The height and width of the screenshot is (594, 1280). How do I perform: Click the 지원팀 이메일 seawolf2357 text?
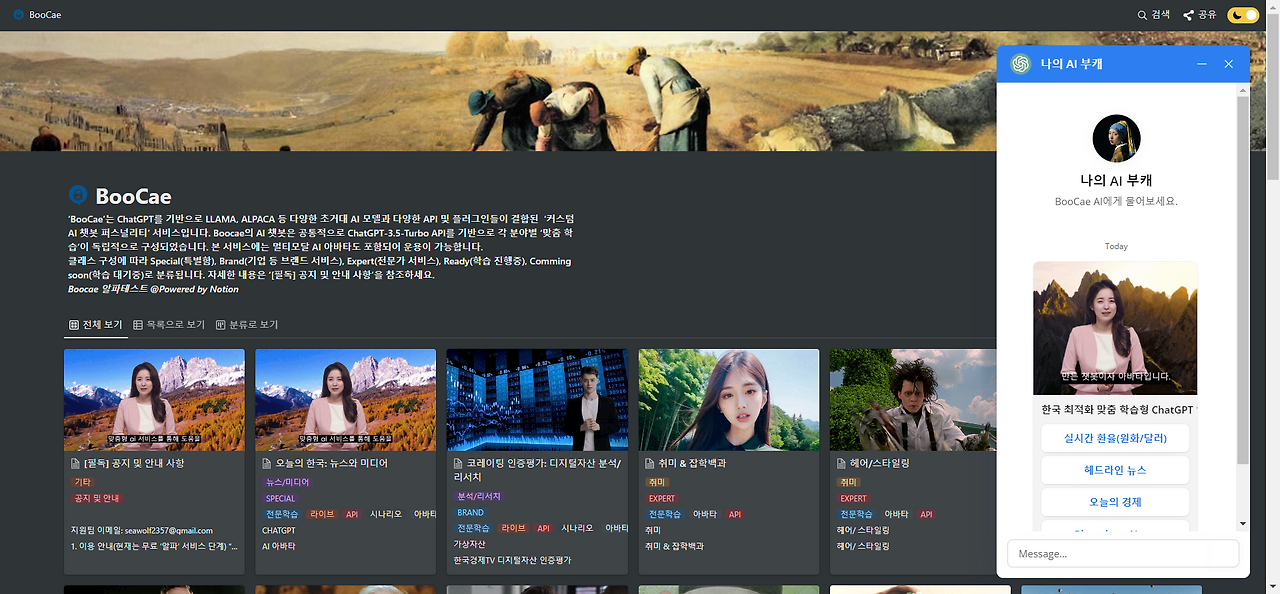142,530
